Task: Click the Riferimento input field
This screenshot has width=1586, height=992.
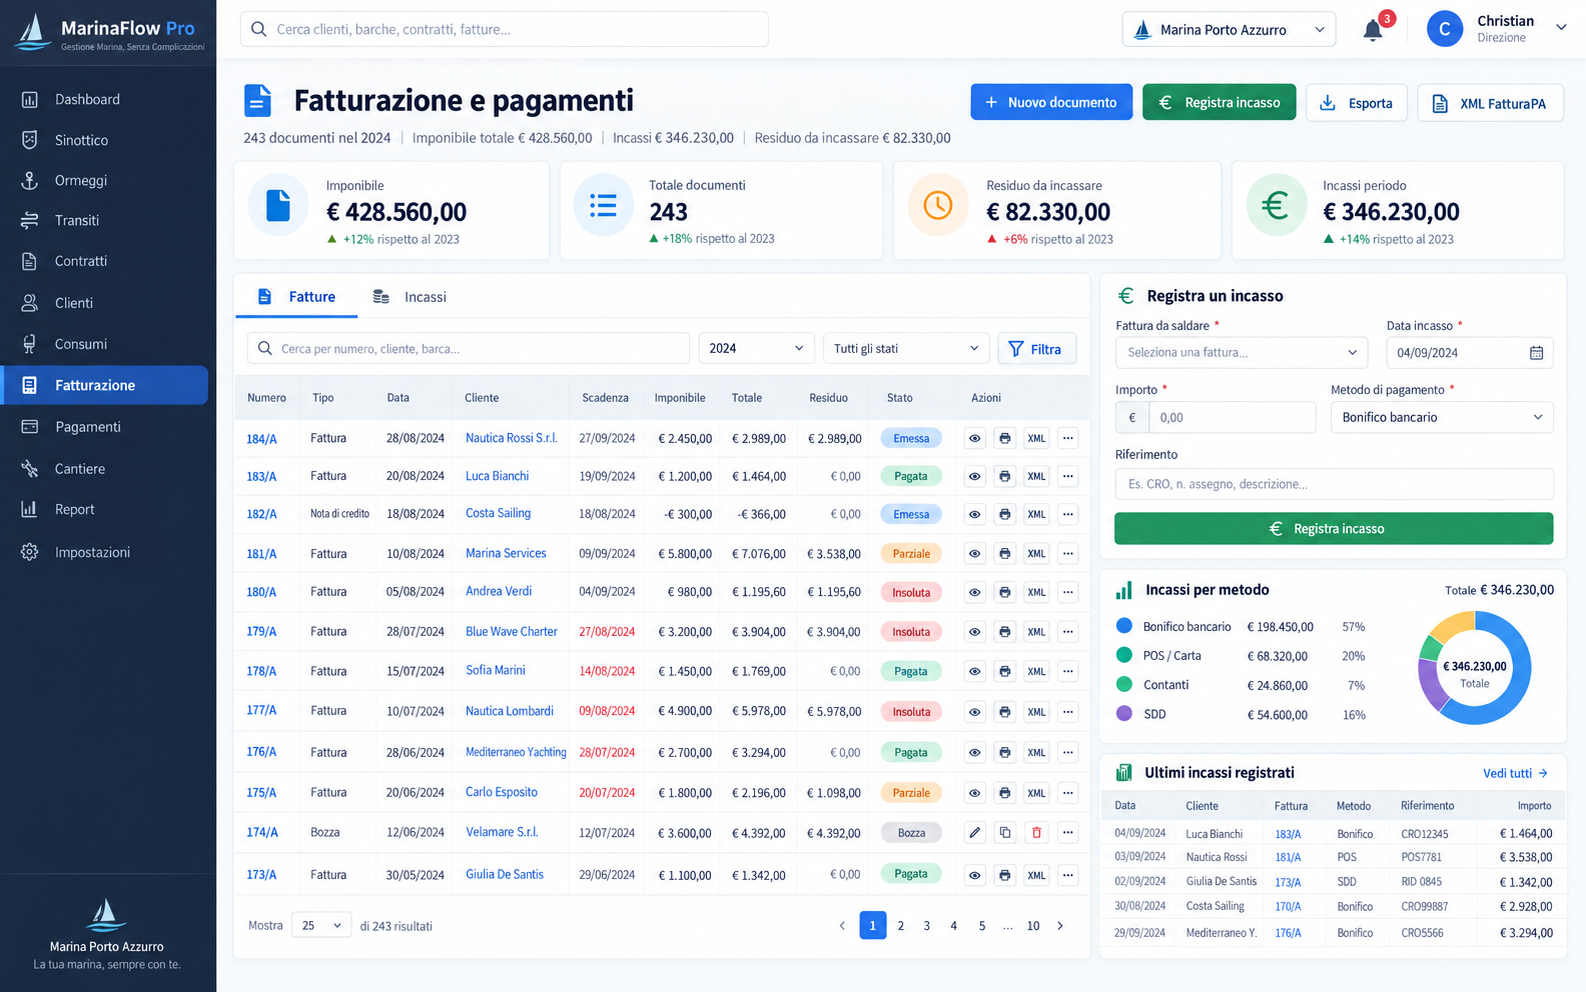Action: click(1334, 484)
